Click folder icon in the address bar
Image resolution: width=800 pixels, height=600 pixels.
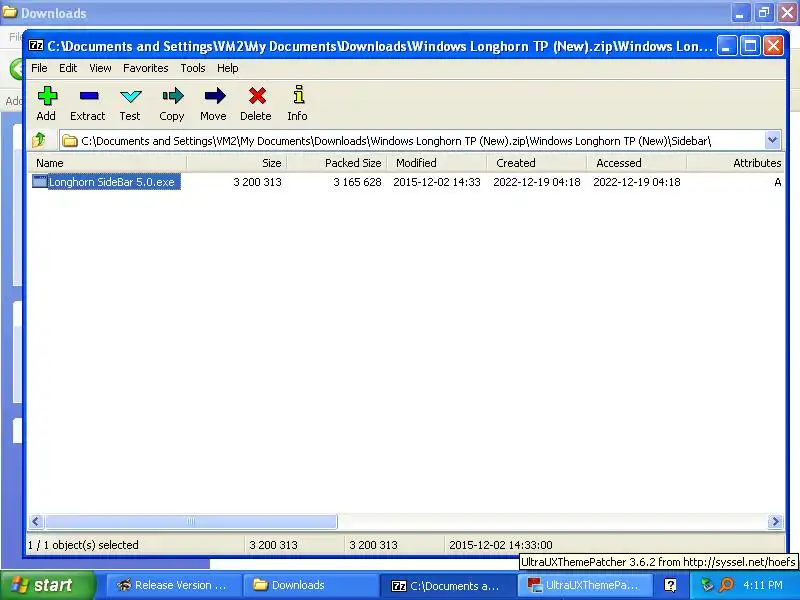point(70,141)
